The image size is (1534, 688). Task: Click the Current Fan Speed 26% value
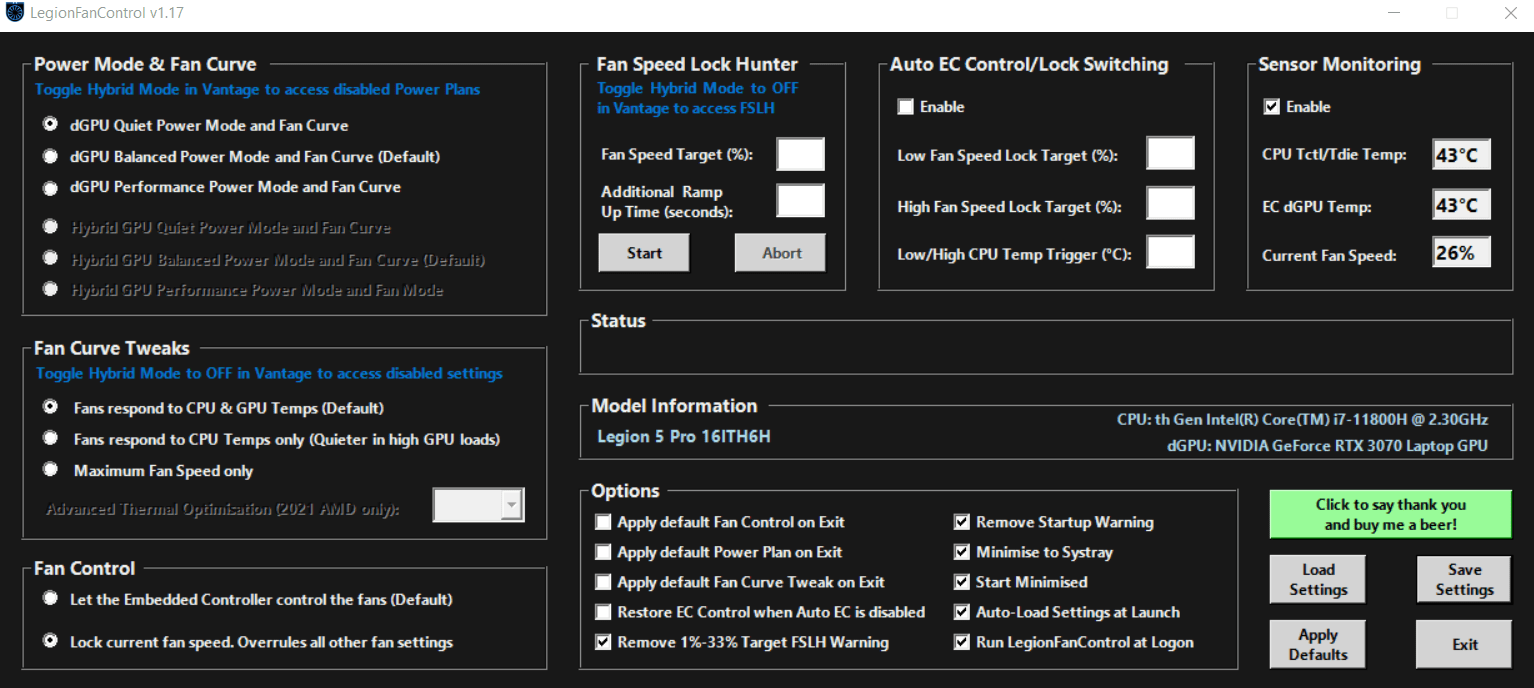pyautogui.click(x=1461, y=253)
